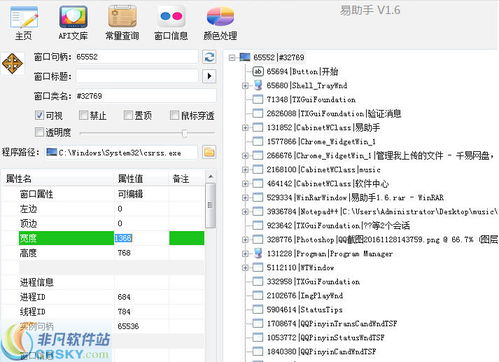Open the 颜色处理 color processing icon
Viewport: 499px width, 362px height.
click(220, 23)
